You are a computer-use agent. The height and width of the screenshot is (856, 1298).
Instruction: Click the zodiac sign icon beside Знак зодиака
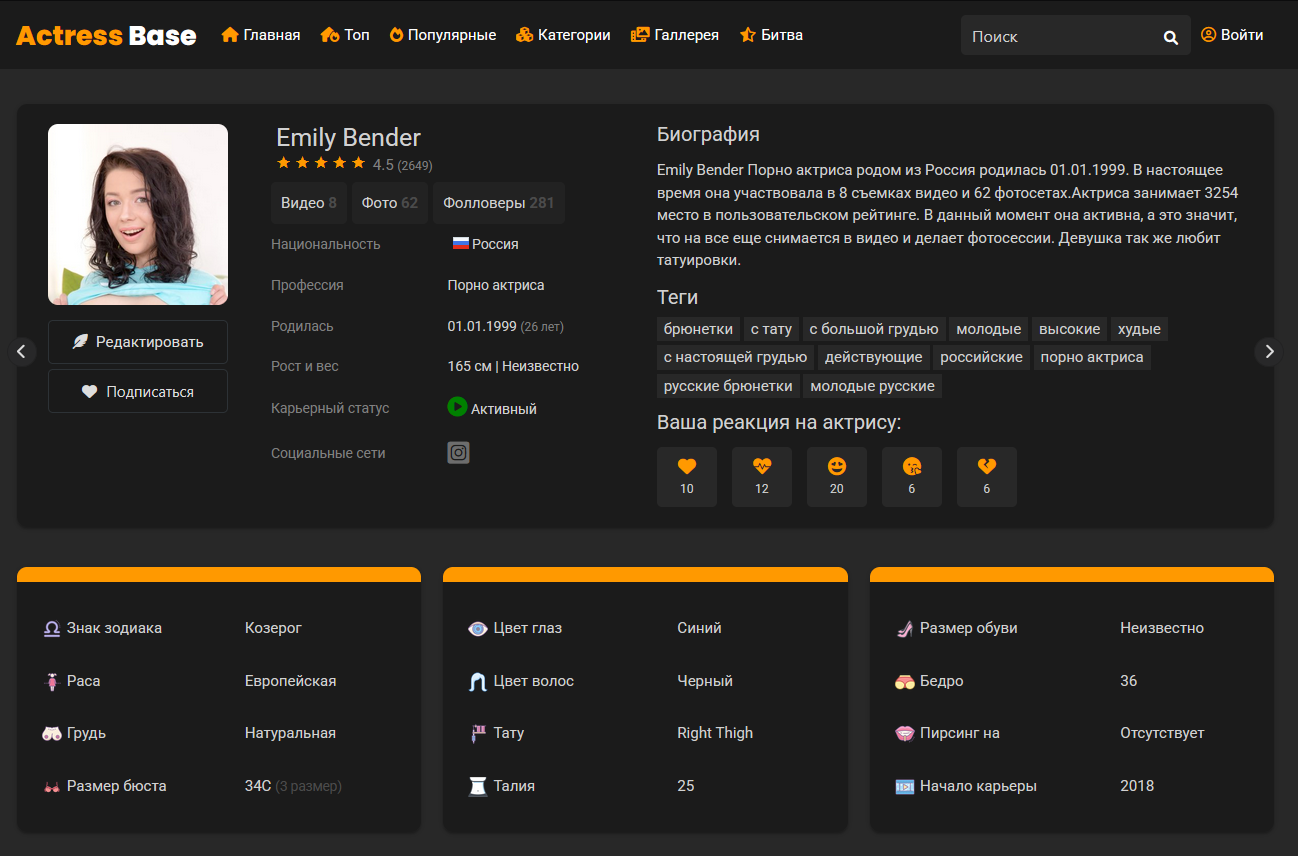pos(52,628)
